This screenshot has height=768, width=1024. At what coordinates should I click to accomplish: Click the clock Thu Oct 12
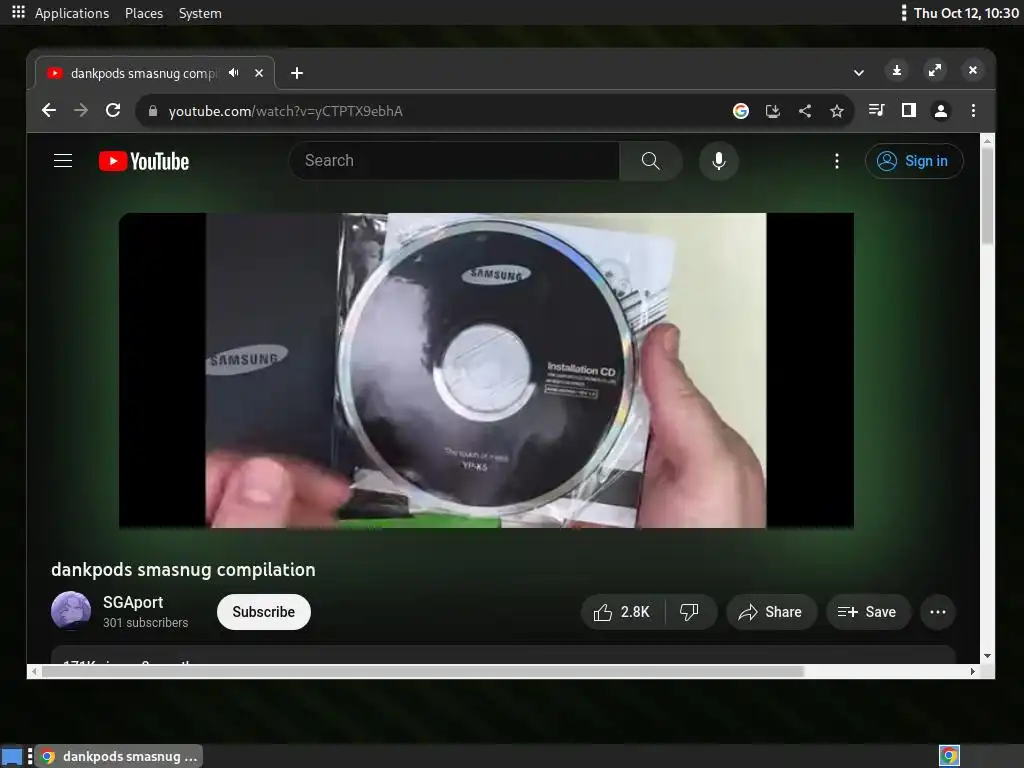pos(966,13)
